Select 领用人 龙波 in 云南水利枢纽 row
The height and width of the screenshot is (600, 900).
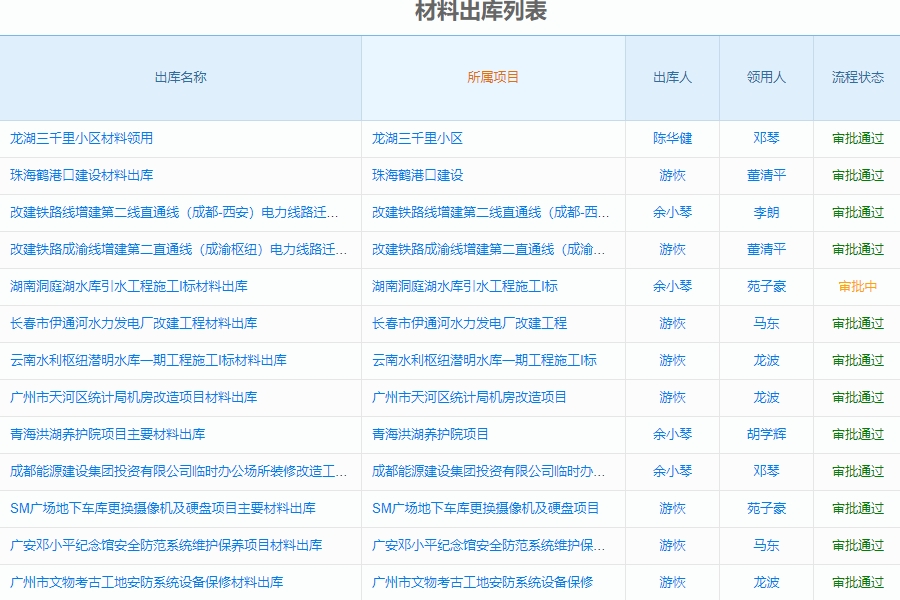[766, 360]
